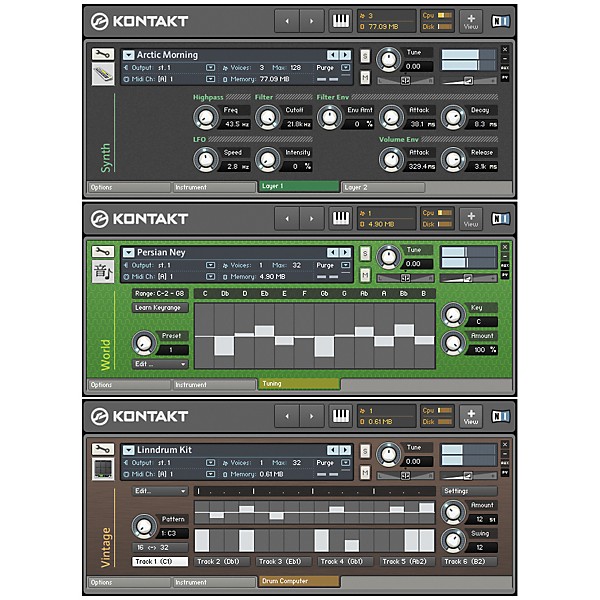This screenshot has width=600, height=600.
Task: Solo the Linndrum Kit instrument
Action: (x=365, y=451)
